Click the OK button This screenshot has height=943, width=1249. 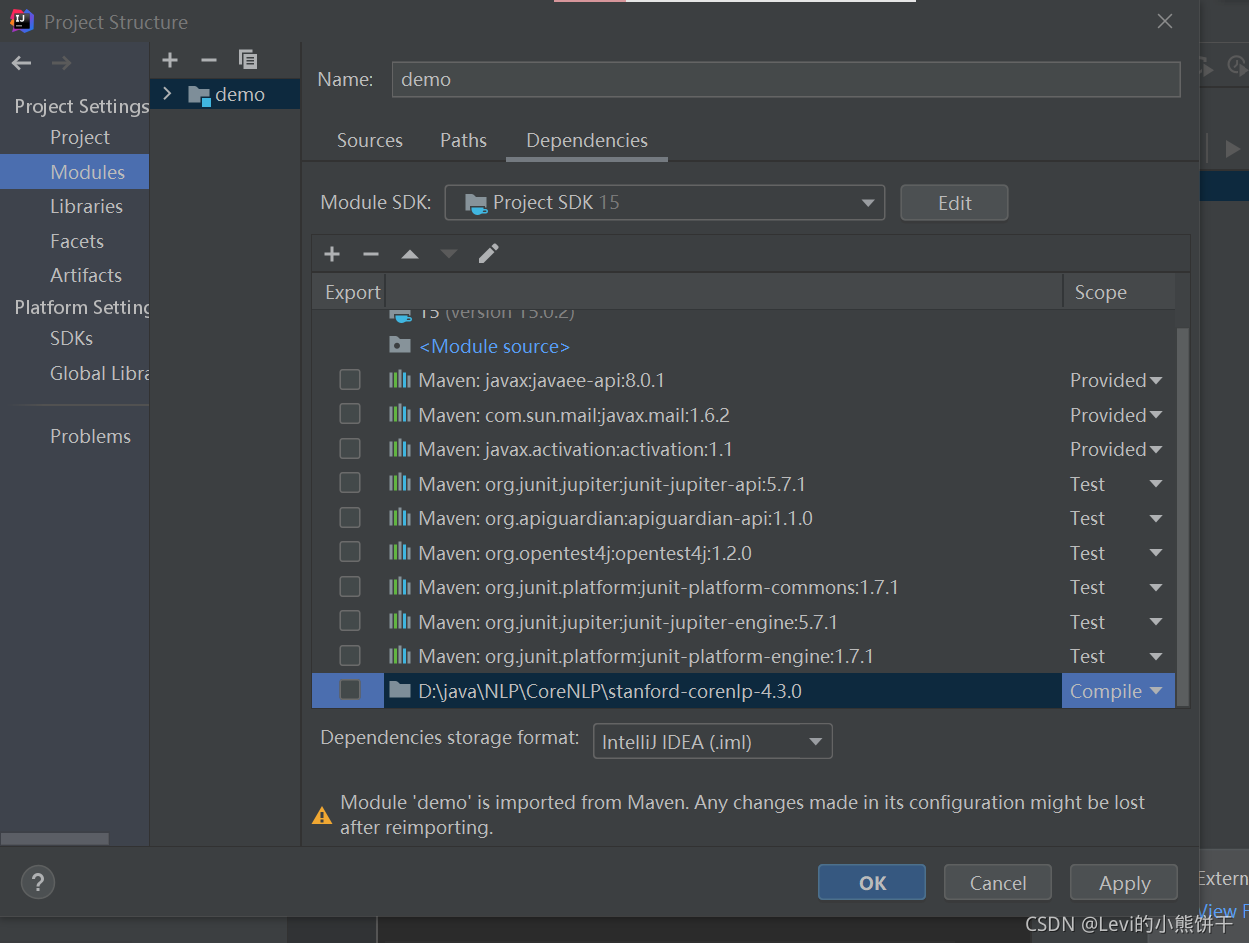(872, 882)
